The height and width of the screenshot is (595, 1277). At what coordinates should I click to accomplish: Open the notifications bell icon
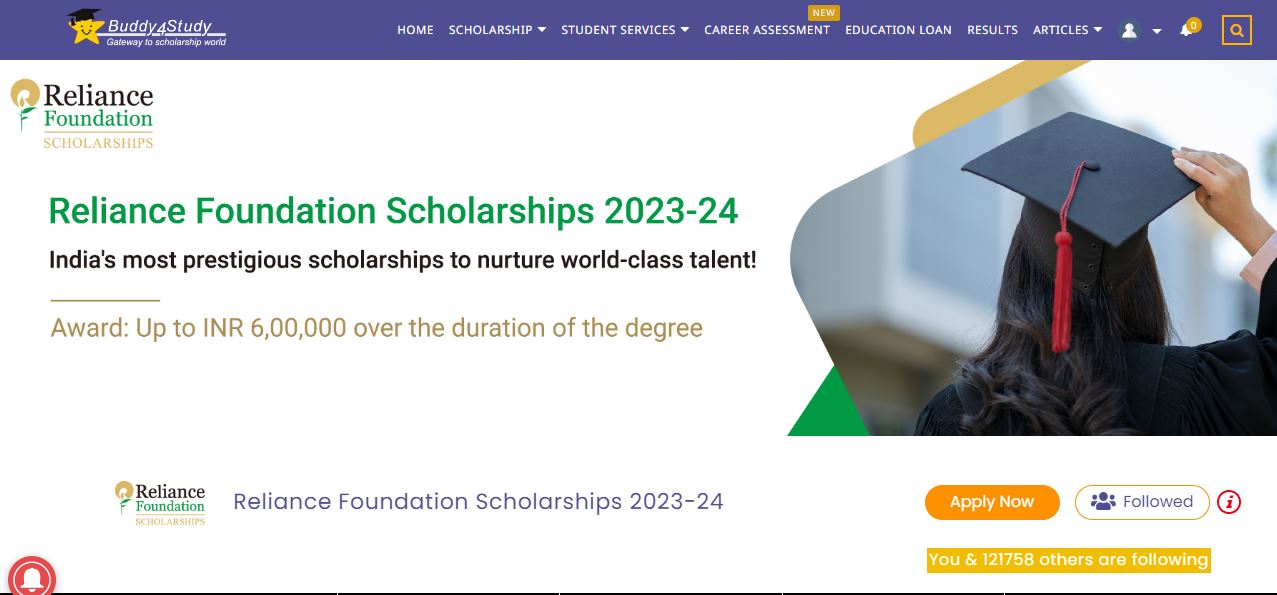(1186, 30)
